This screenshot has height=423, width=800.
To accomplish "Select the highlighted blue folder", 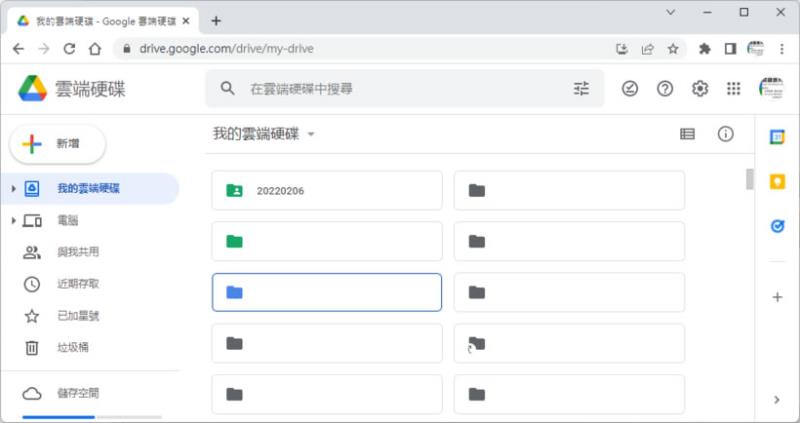I will [327, 292].
